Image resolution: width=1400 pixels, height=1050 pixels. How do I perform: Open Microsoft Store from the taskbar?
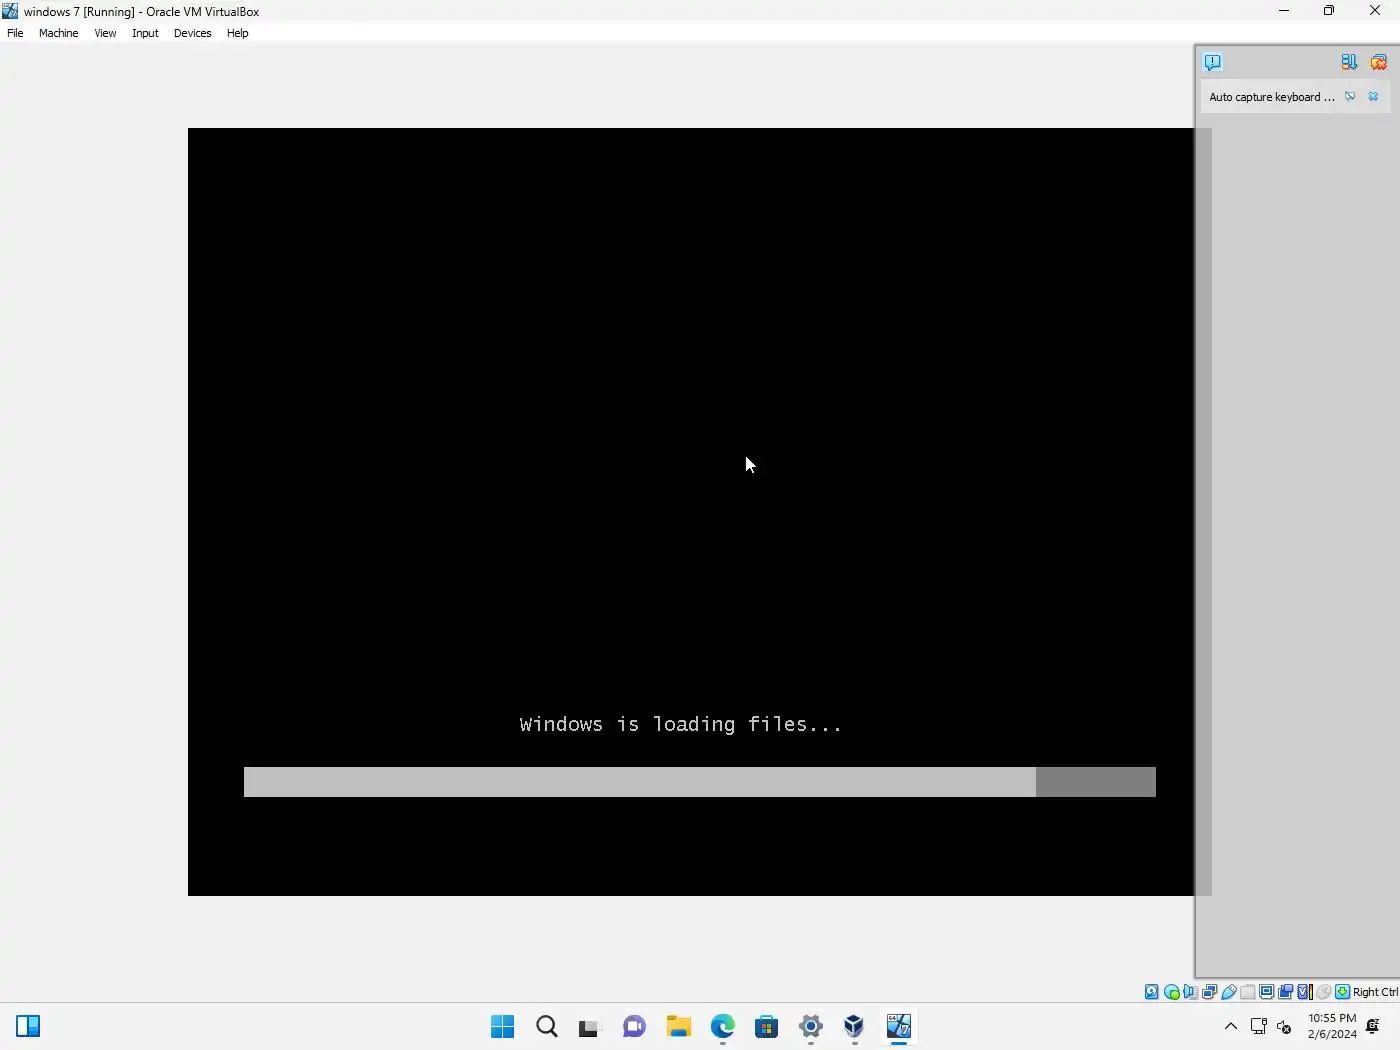(x=766, y=1026)
